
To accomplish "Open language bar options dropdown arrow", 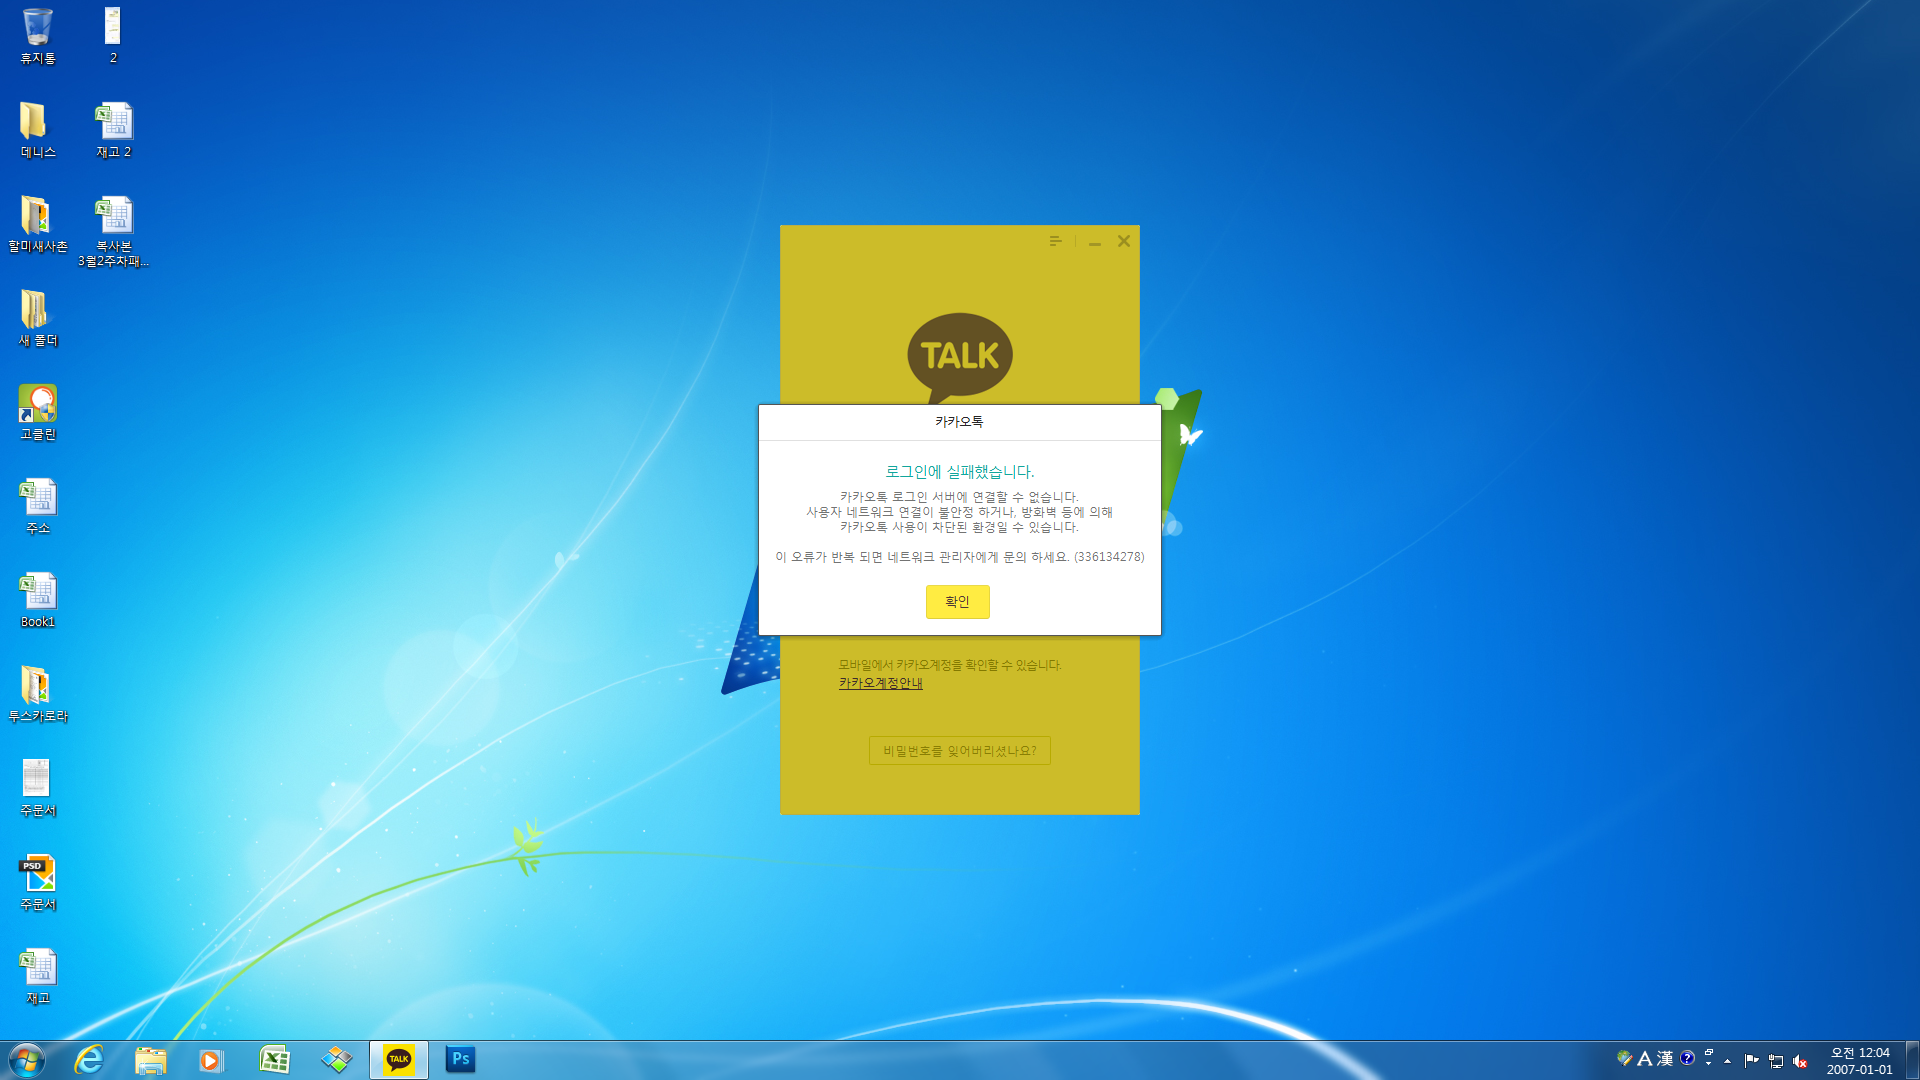I will [x=1709, y=1064].
